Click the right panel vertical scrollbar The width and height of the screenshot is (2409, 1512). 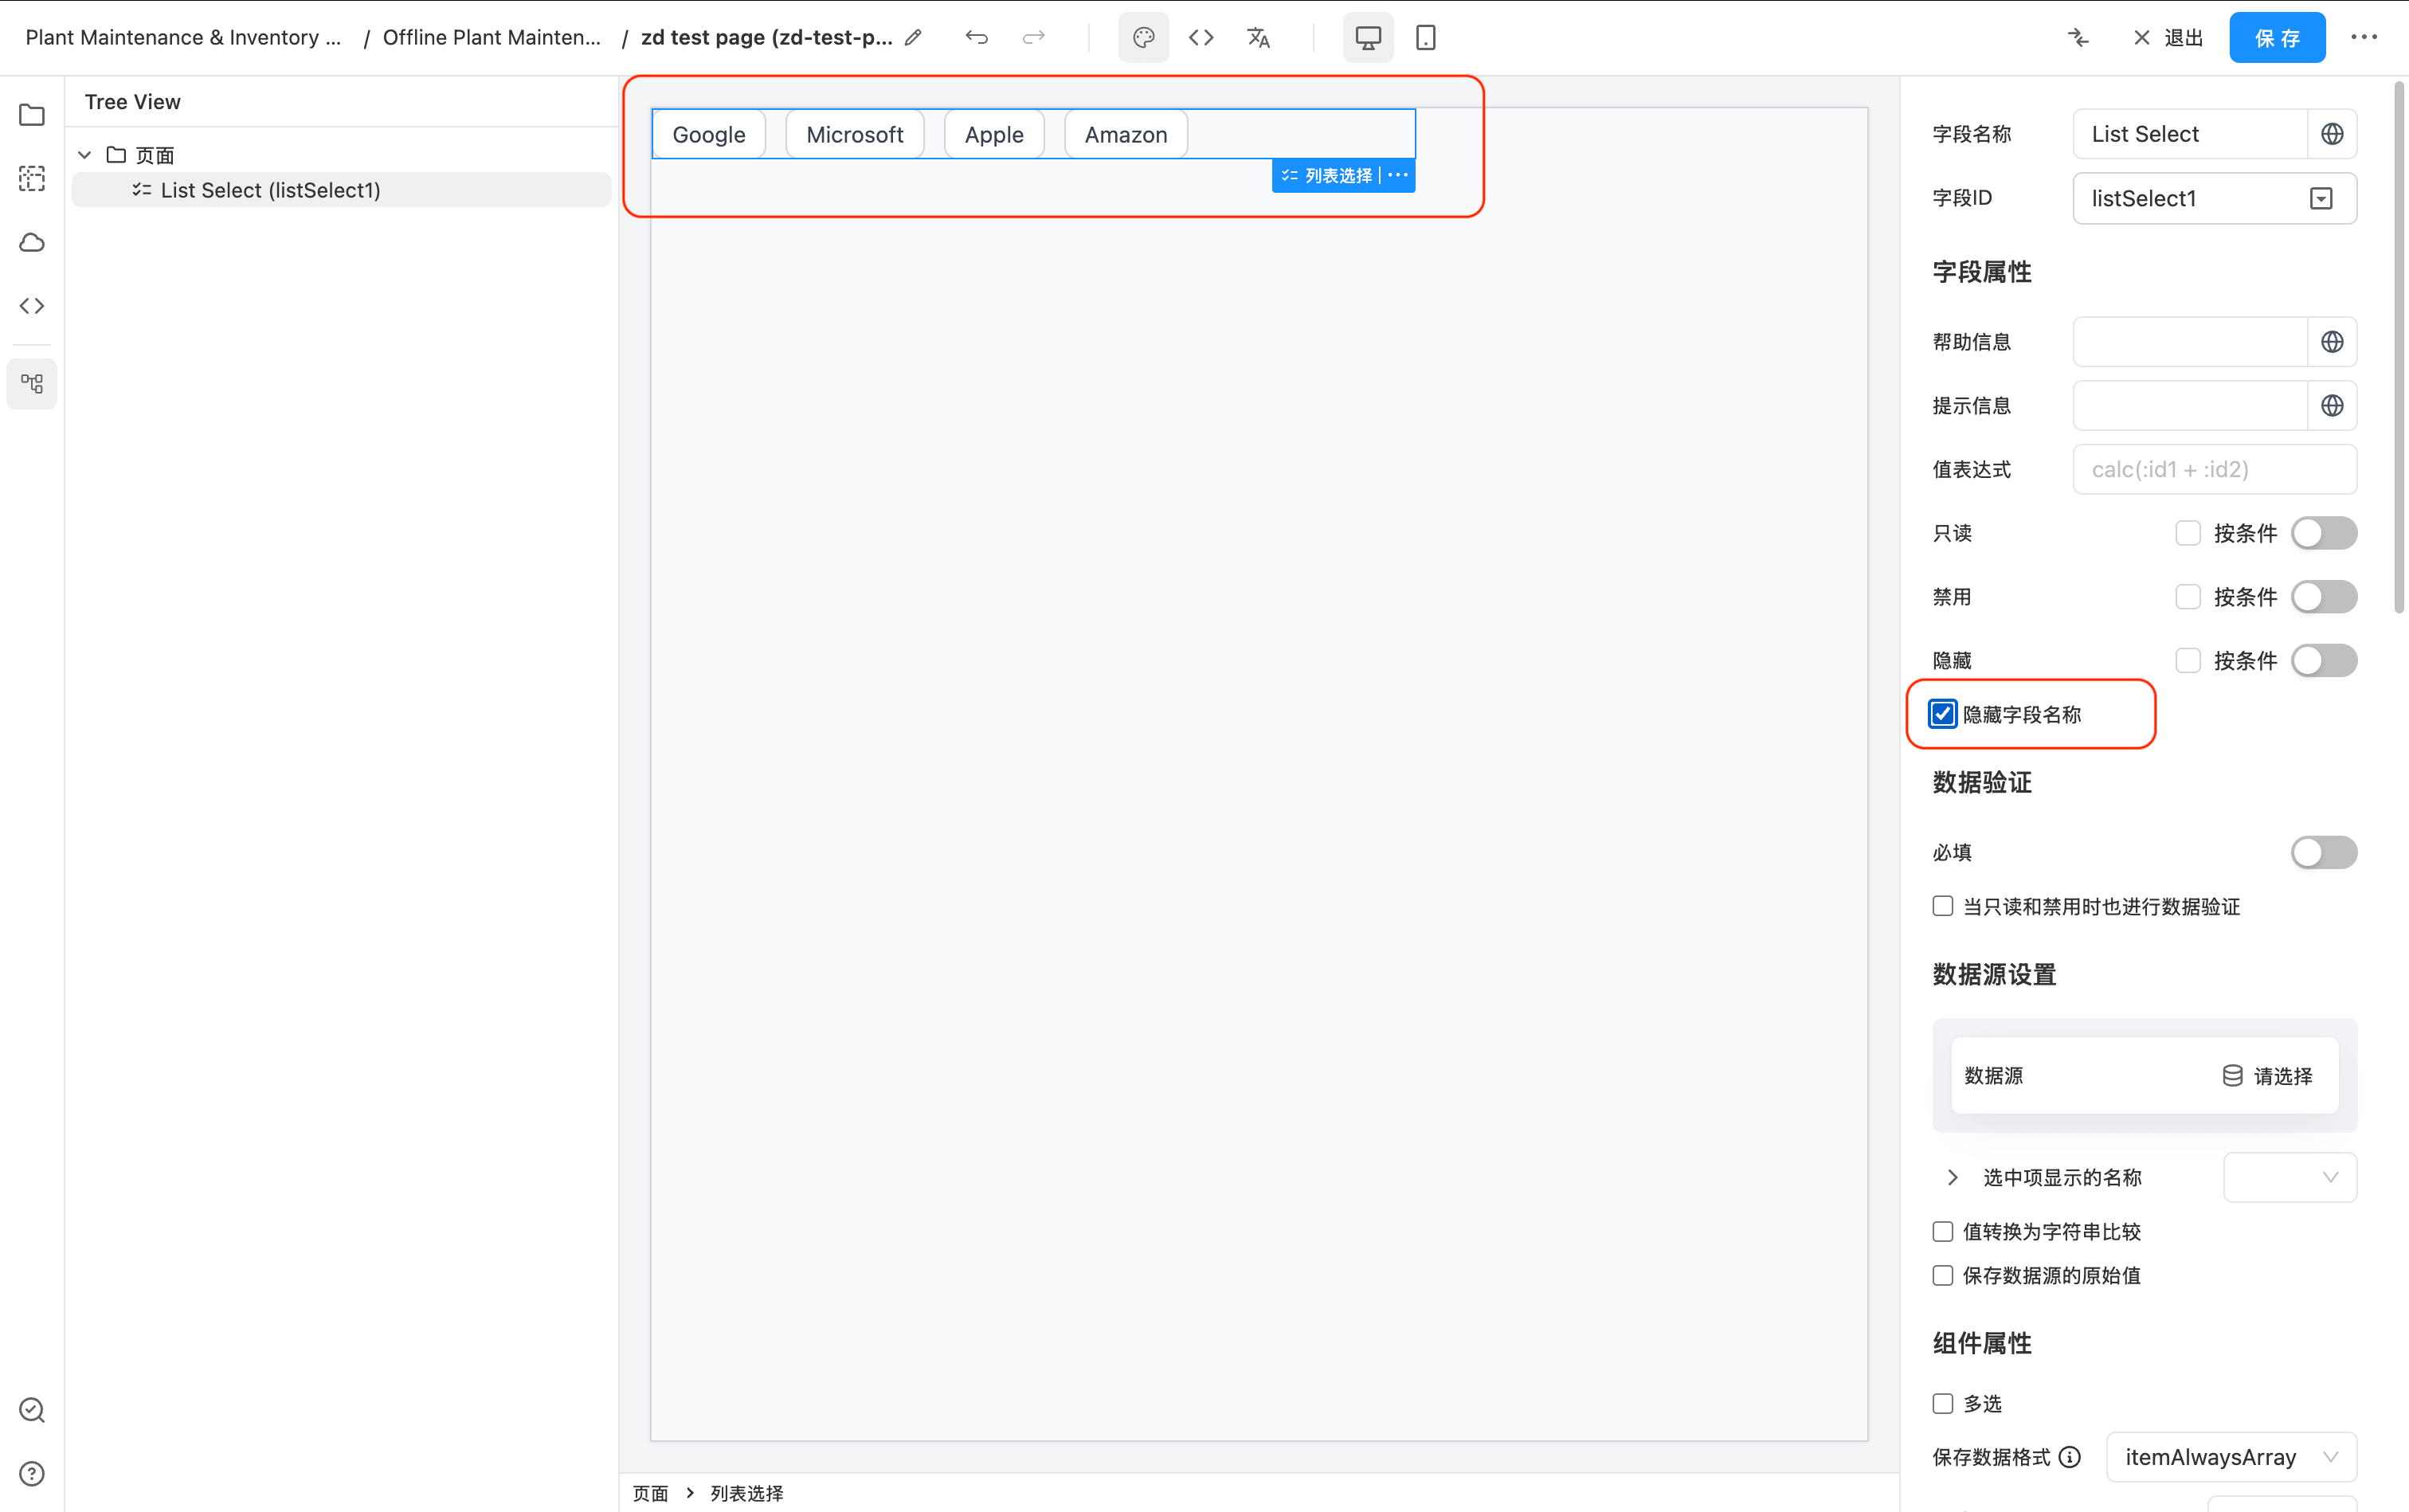[2398, 348]
